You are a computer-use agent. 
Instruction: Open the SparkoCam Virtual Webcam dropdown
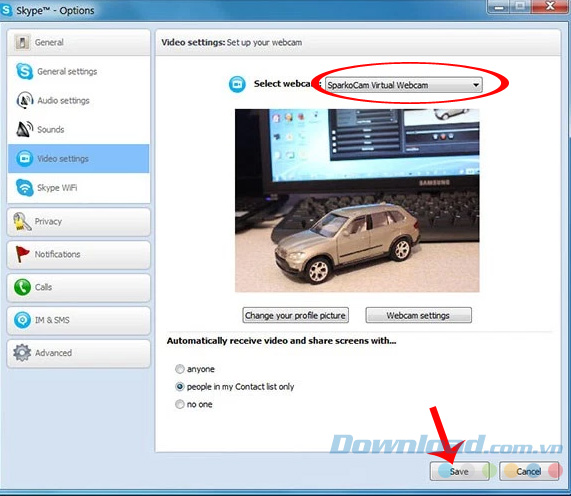coord(403,85)
